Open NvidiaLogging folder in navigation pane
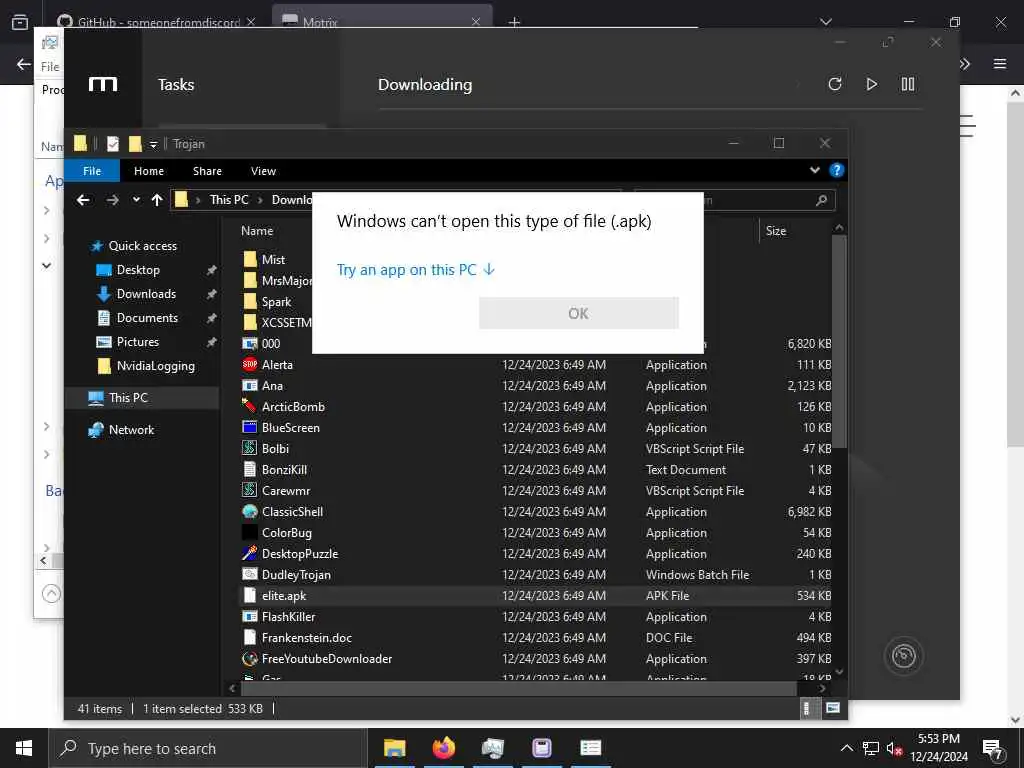Viewport: 1024px width, 768px height. pyautogui.click(x=155, y=366)
